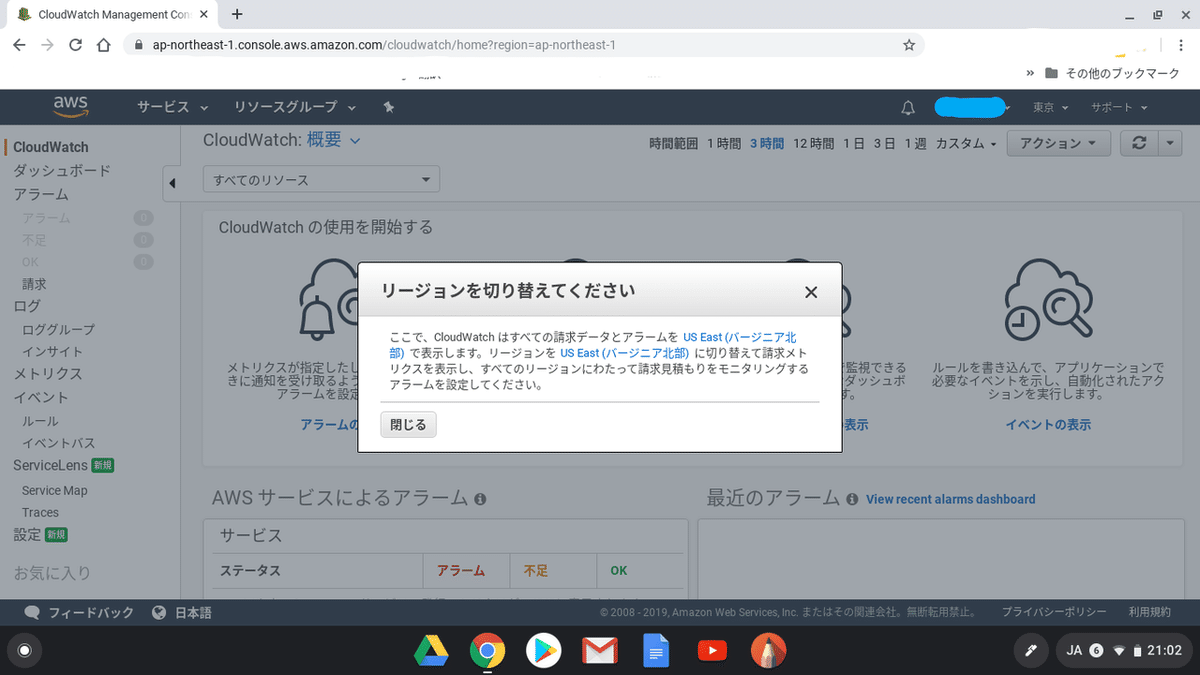Click the bookmark star in address bar
The height and width of the screenshot is (675, 1200).
tap(910, 44)
